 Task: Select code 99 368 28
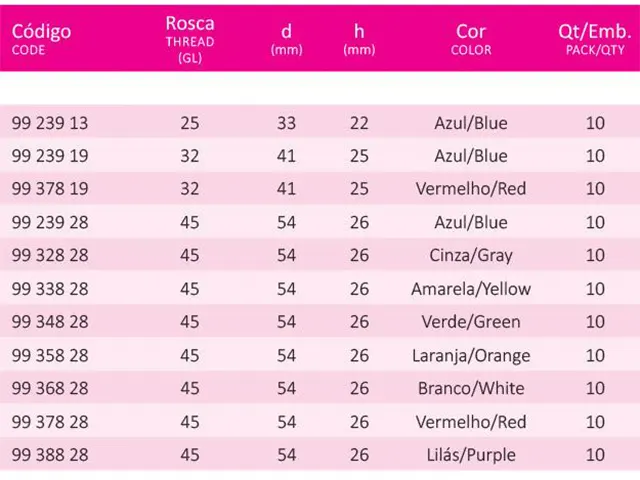point(50,388)
